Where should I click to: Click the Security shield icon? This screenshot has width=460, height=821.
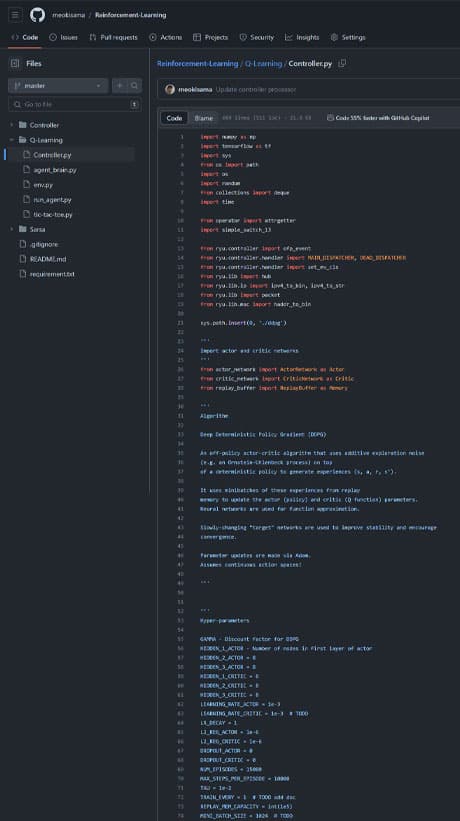pyautogui.click(x=243, y=37)
